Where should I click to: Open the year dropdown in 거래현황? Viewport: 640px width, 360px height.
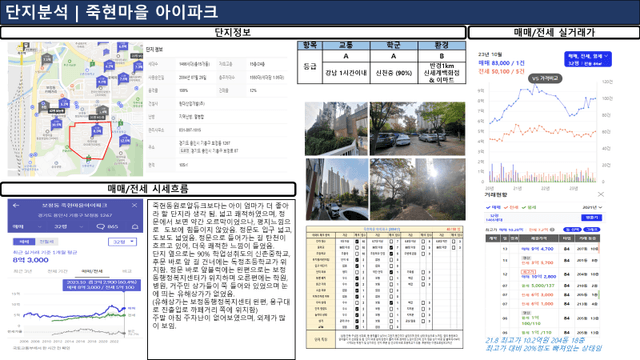(592, 207)
